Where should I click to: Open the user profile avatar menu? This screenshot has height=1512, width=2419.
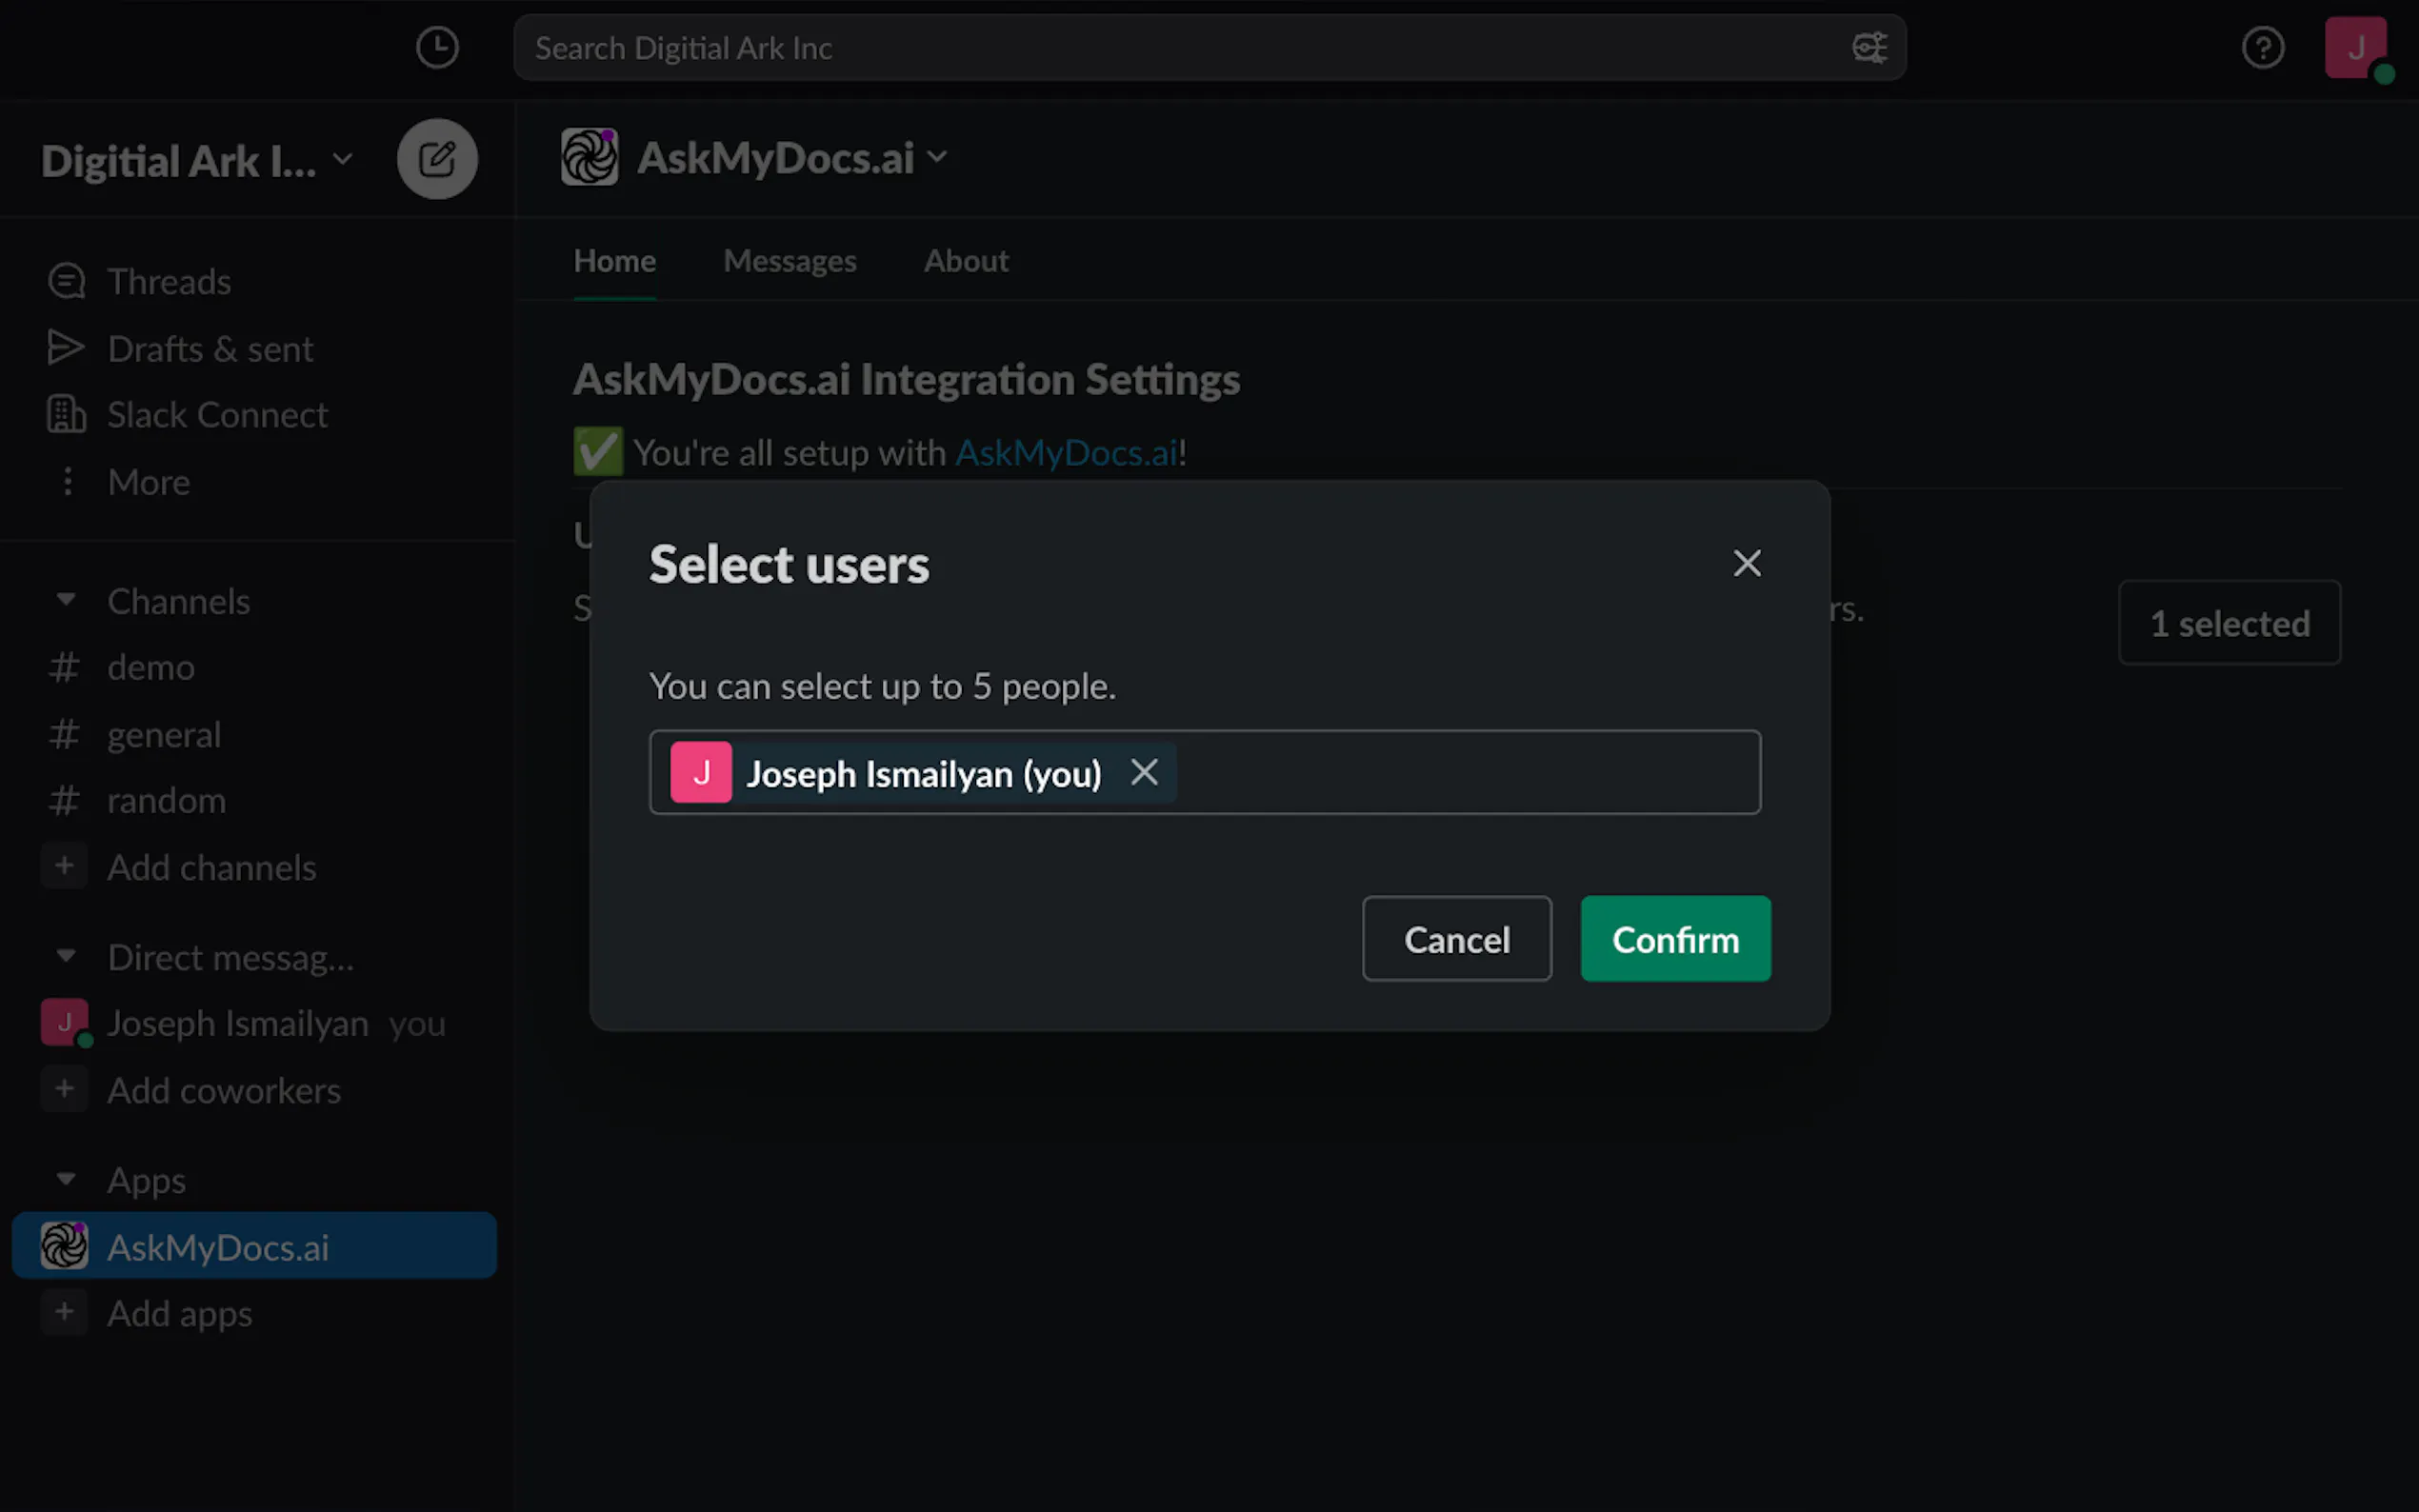(x=2355, y=48)
